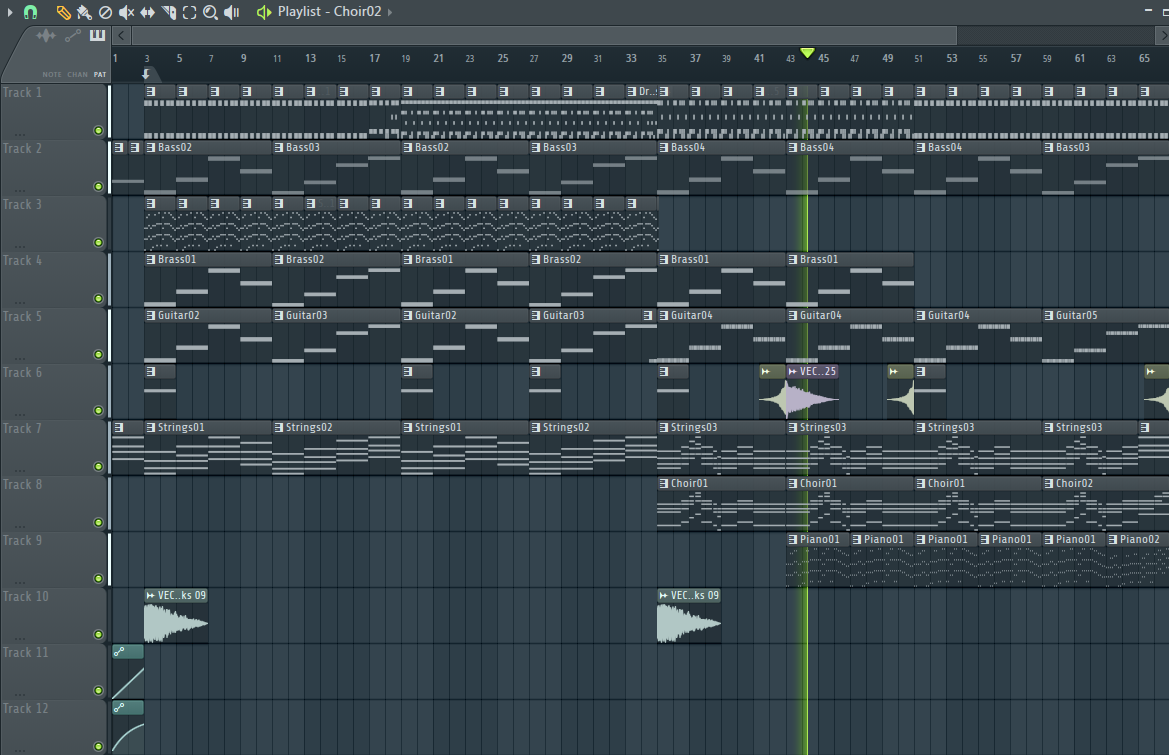
Task: Open the Playlist options menu arrow
Action: (x=10, y=12)
